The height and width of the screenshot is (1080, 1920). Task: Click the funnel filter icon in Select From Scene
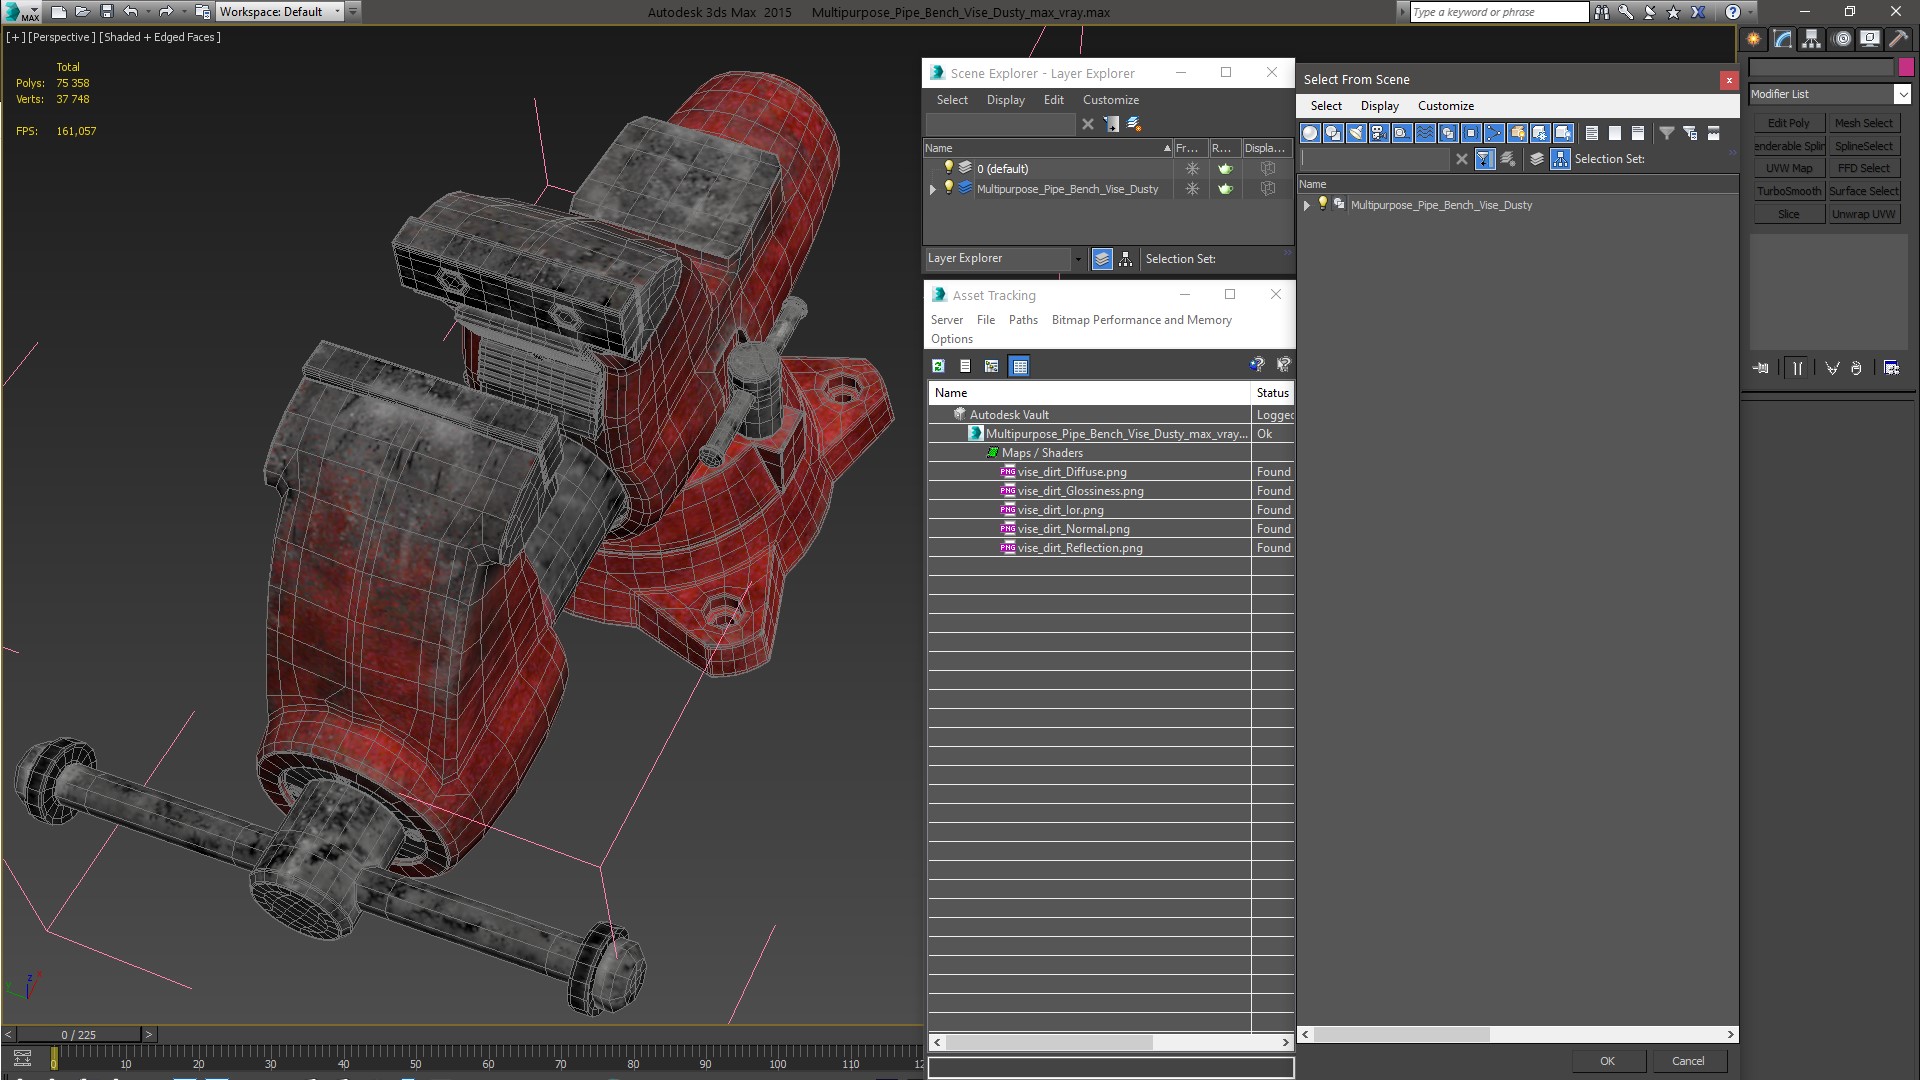pos(1666,133)
